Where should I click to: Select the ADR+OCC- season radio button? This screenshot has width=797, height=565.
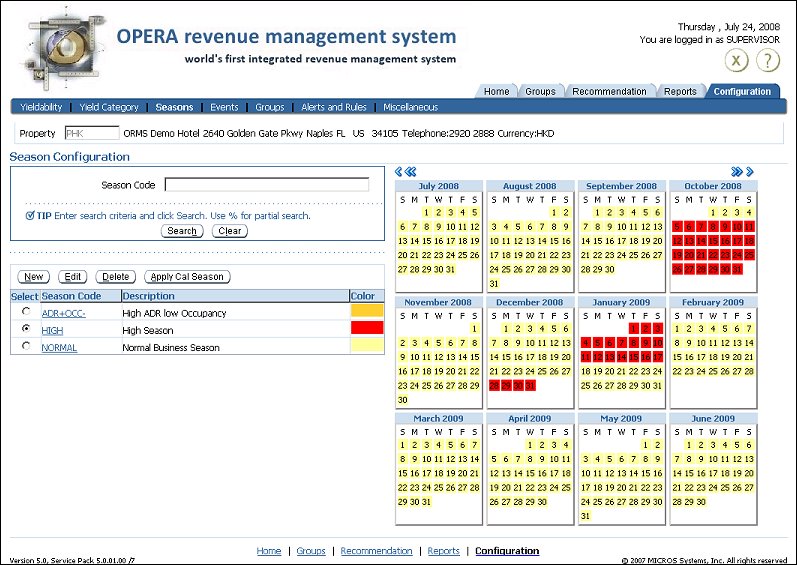coord(26,312)
